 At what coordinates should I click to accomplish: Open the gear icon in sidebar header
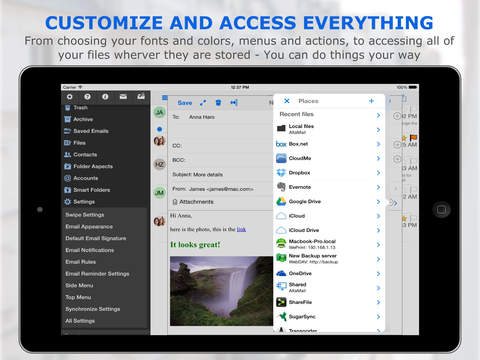pos(69,97)
